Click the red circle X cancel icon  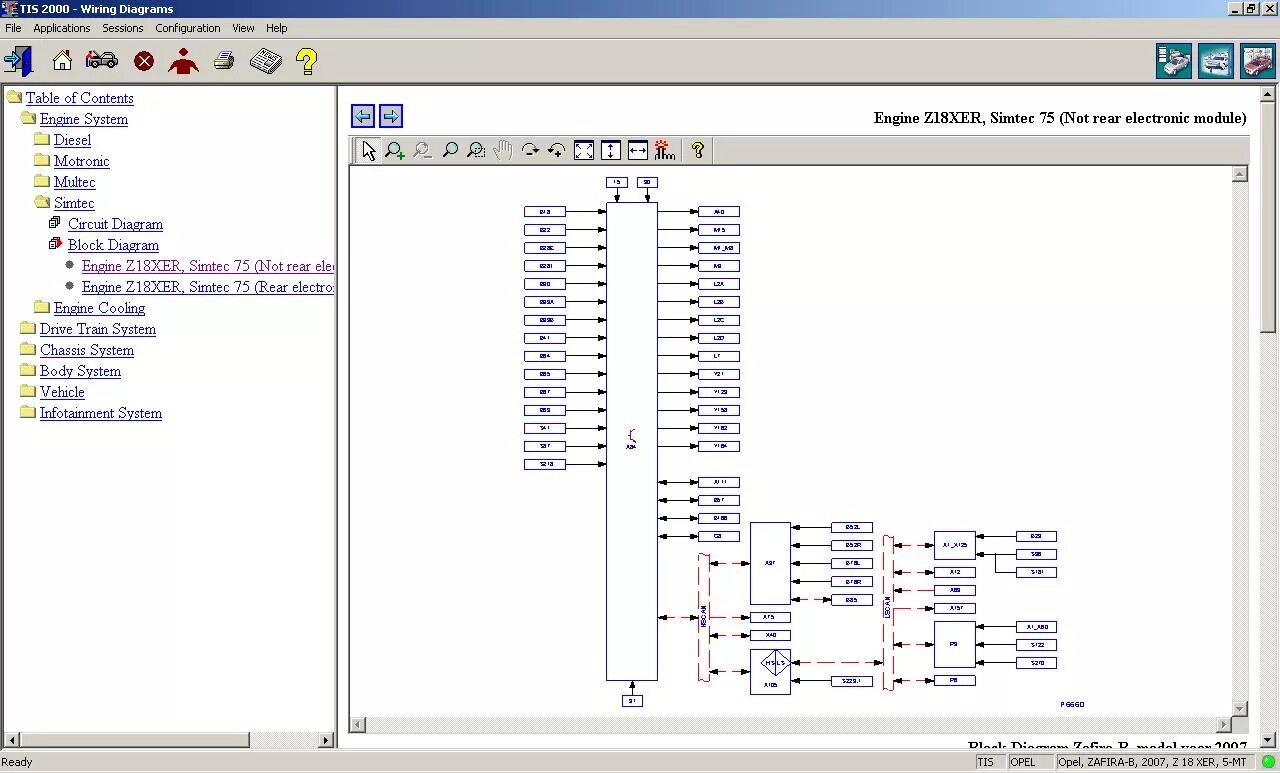coord(144,62)
